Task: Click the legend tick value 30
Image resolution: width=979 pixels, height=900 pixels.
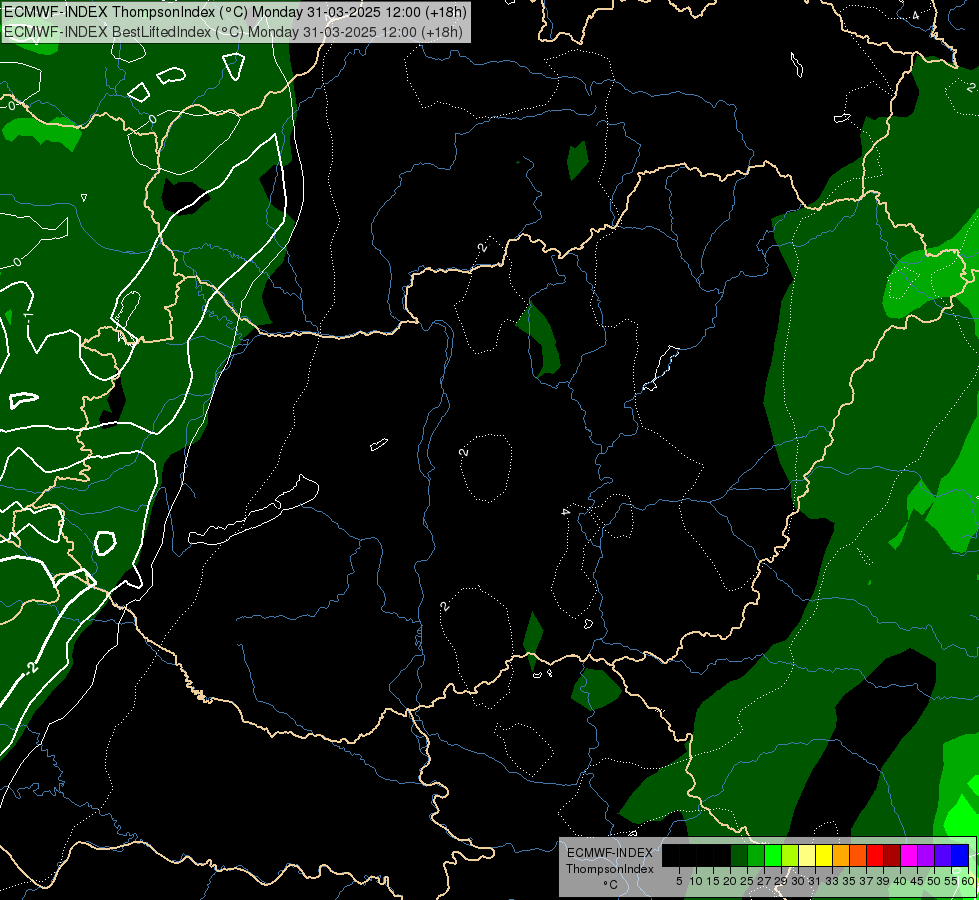Action: 798,881
